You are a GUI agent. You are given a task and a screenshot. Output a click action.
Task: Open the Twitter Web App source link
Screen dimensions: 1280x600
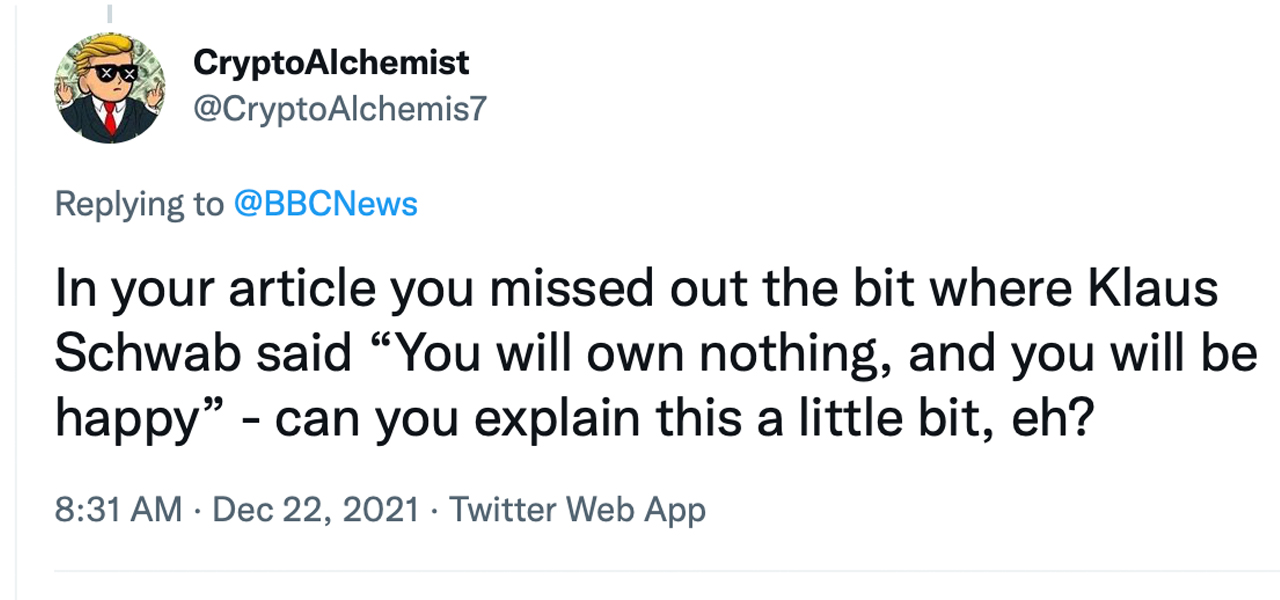point(577,510)
